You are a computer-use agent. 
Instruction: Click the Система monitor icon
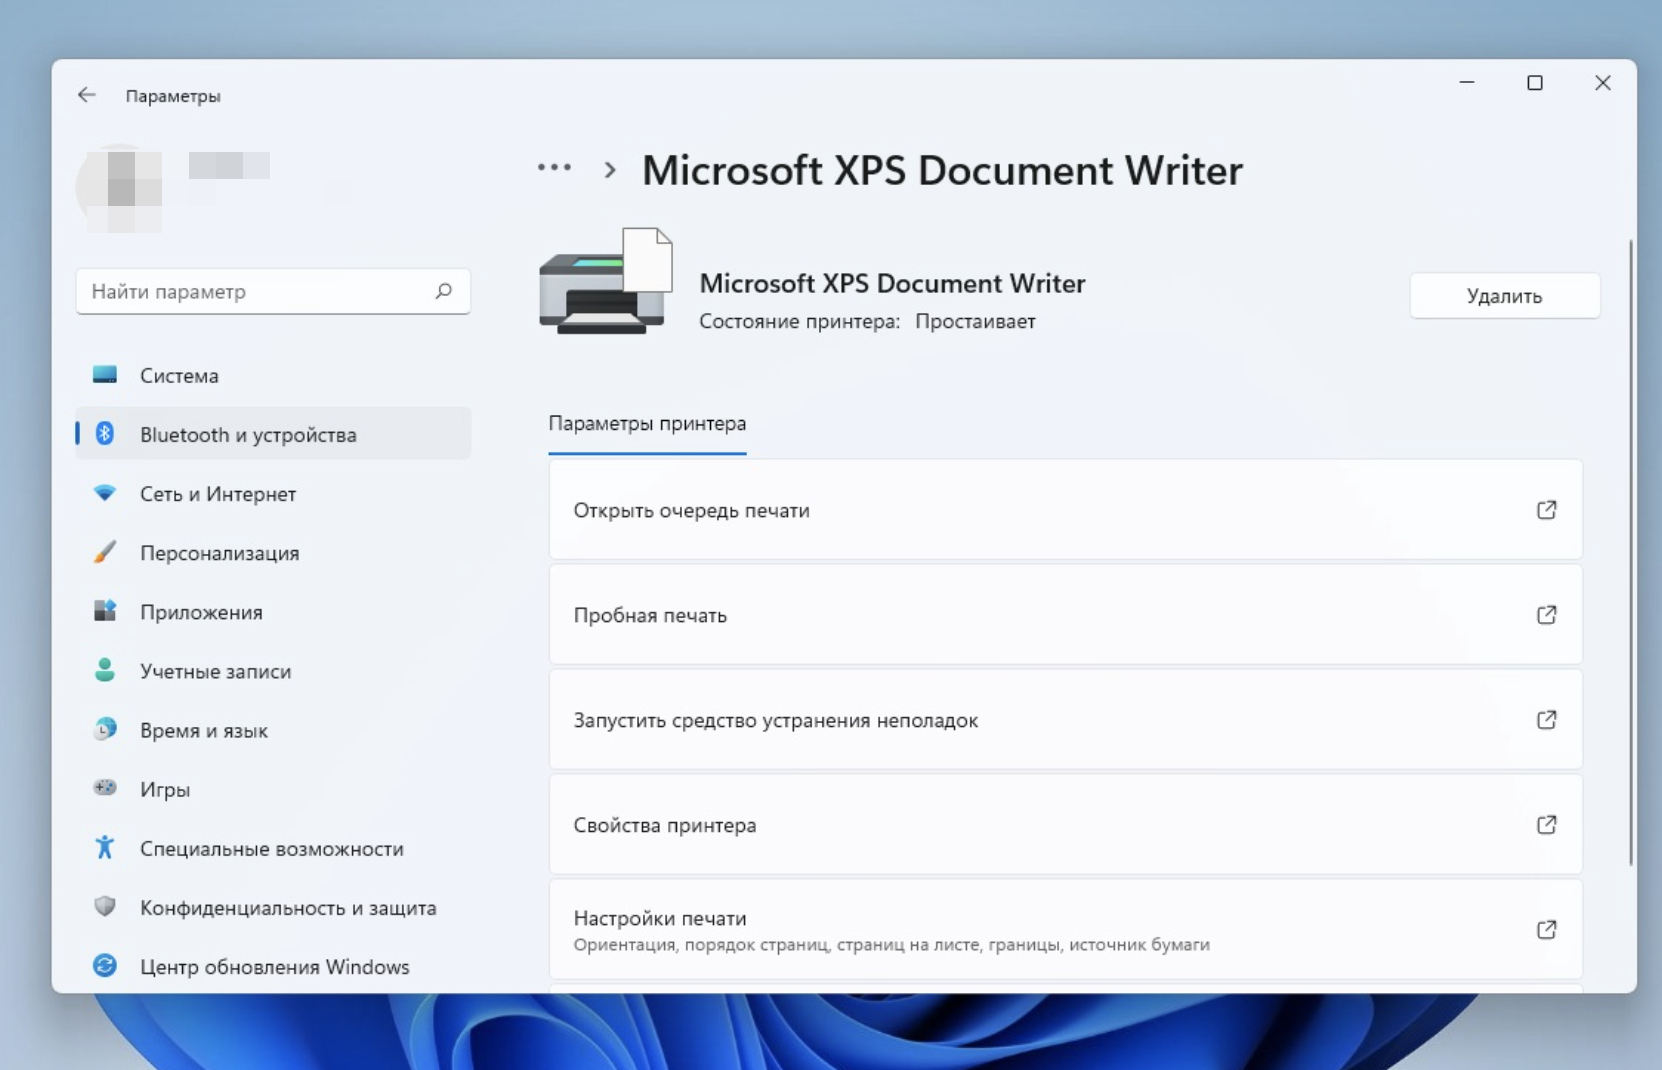tap(105, 375)
